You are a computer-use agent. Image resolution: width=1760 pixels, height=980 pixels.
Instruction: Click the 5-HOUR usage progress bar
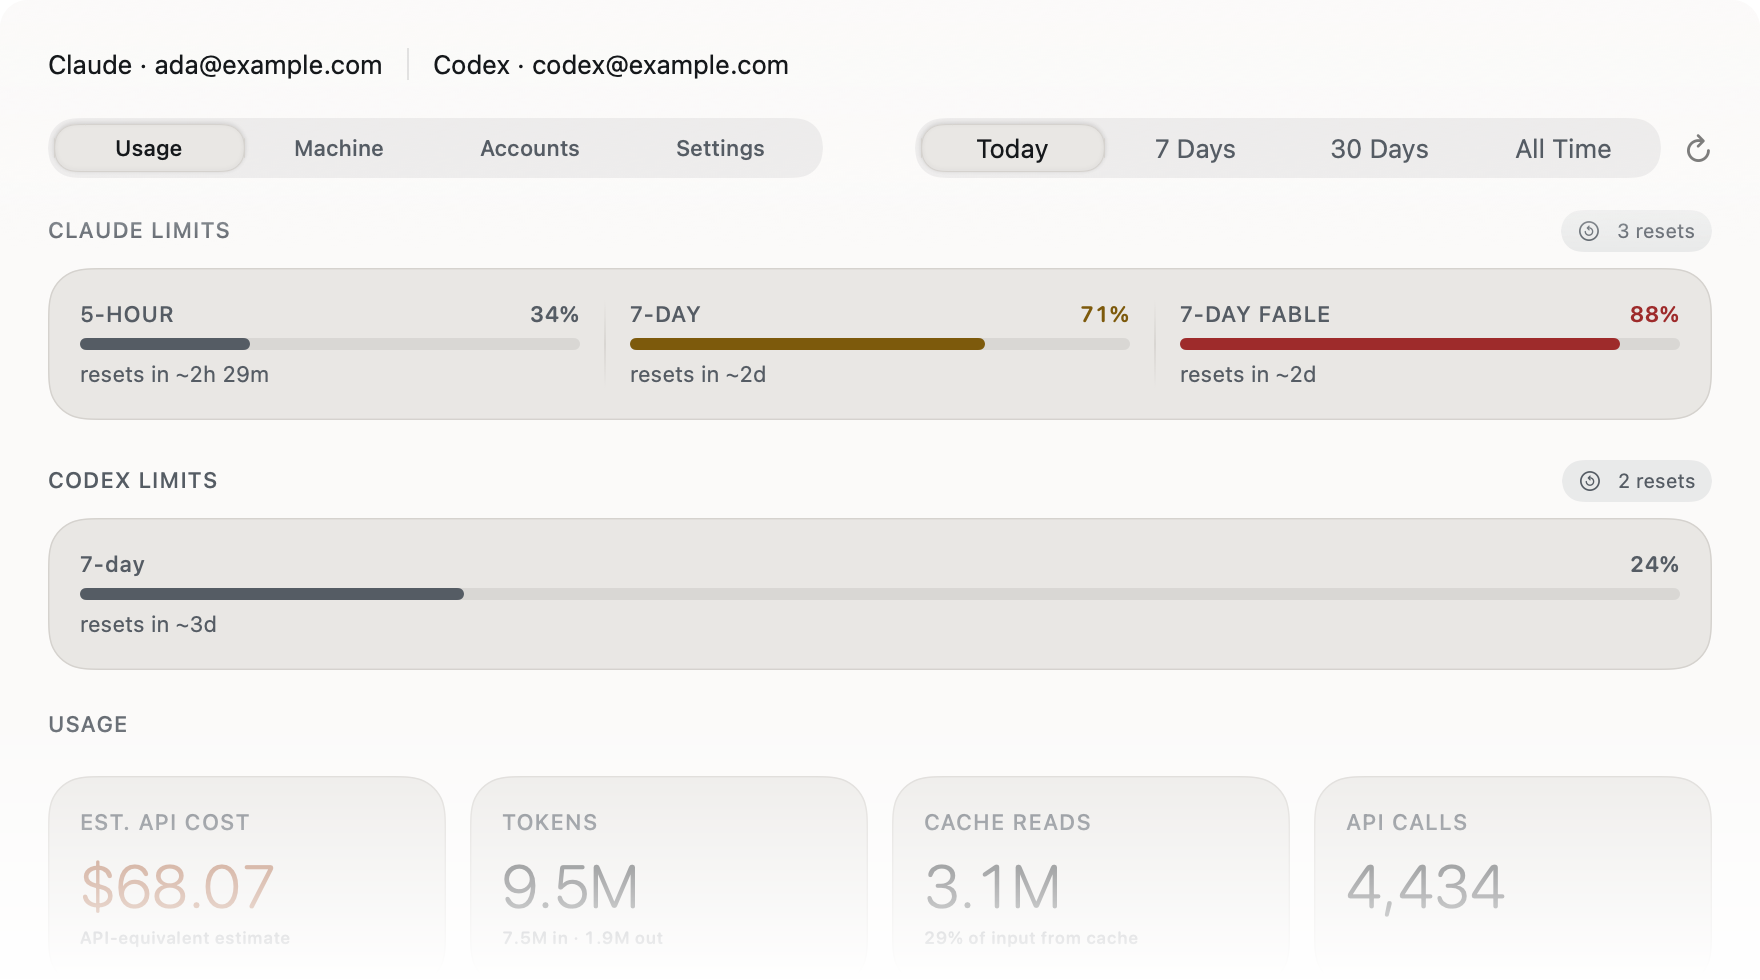pos(330,344)
